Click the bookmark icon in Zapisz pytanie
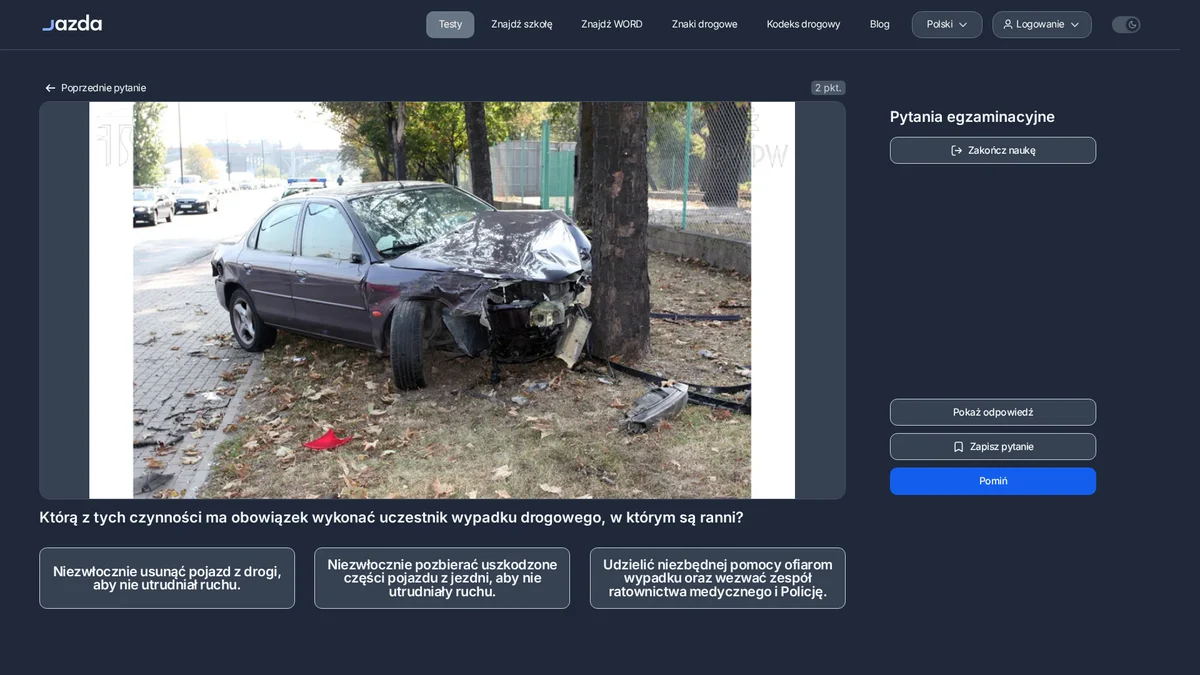The image size is (1200, 675). 958,447
